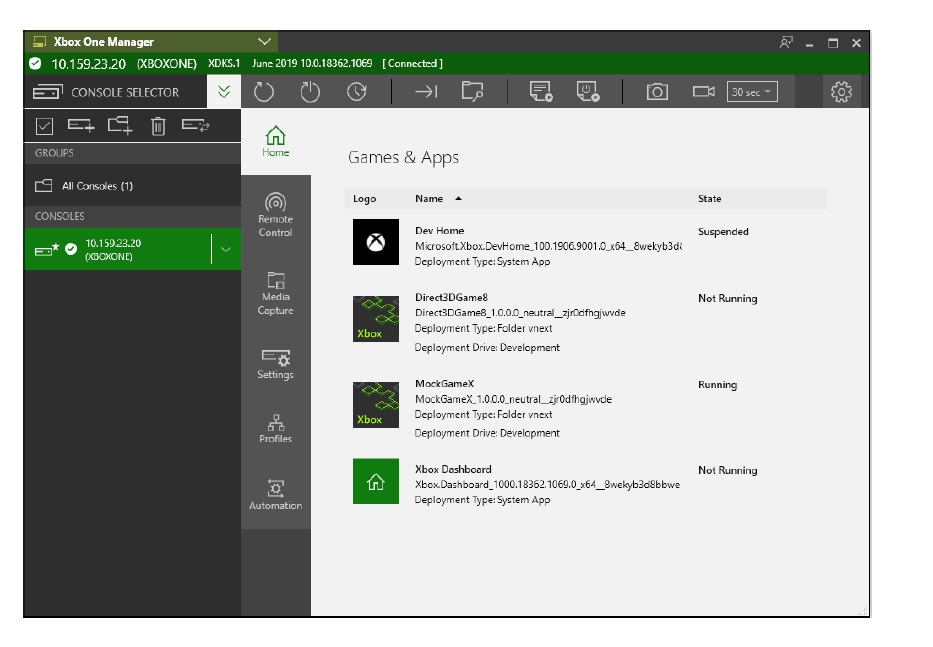933x647 pixels.
Task: Click the reboot console circular arrow icon
Action: tap(264, 92)
